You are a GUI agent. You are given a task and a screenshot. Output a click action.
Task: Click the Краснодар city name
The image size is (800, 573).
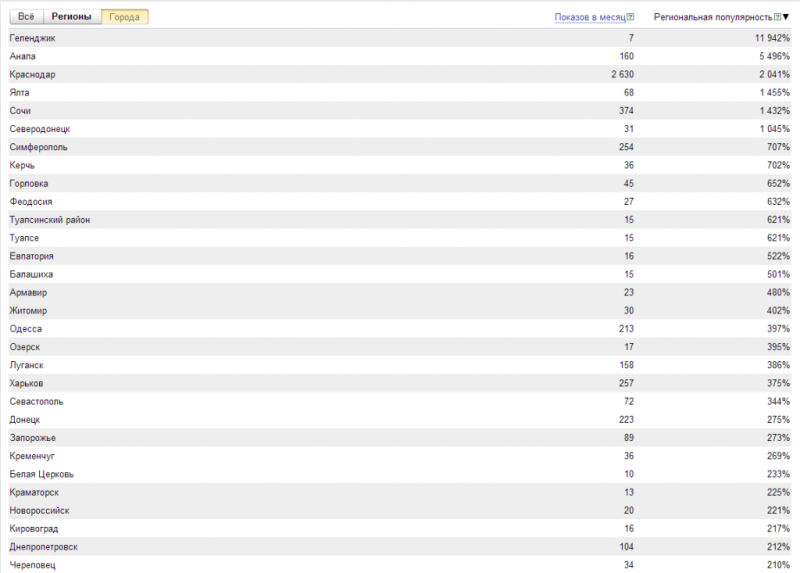click(x=32, y=74)
